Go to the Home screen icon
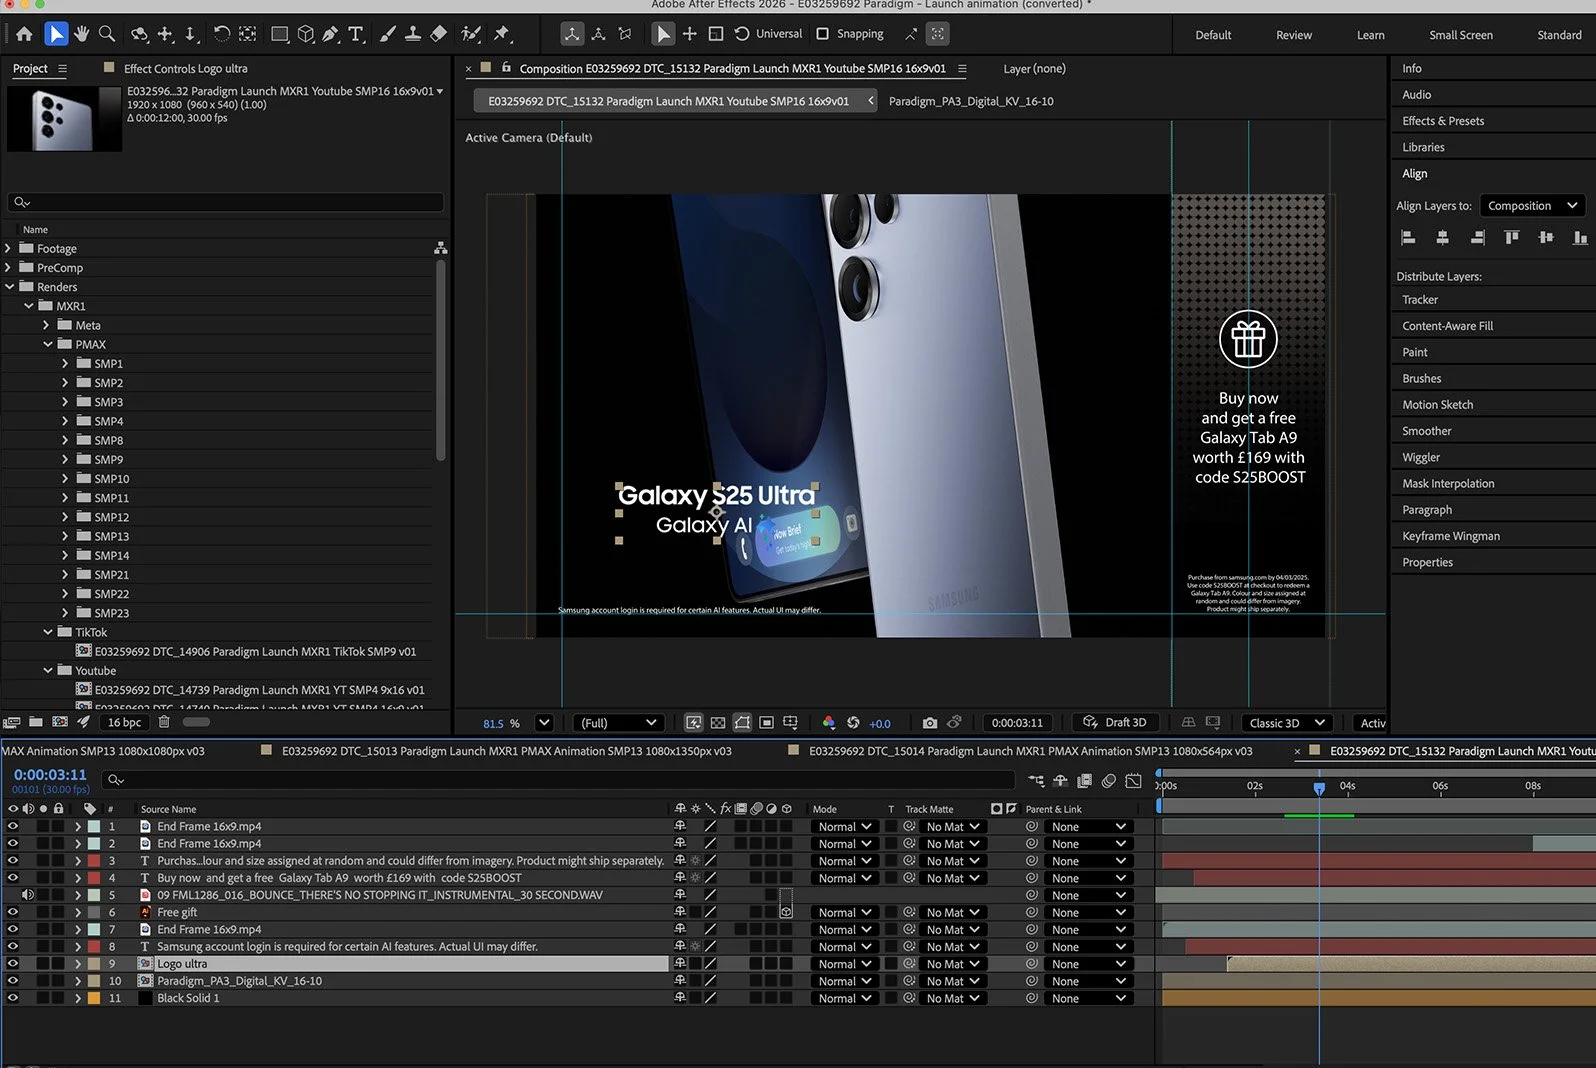Viewport: 1596px width, 1068px height. click(25, 34)
